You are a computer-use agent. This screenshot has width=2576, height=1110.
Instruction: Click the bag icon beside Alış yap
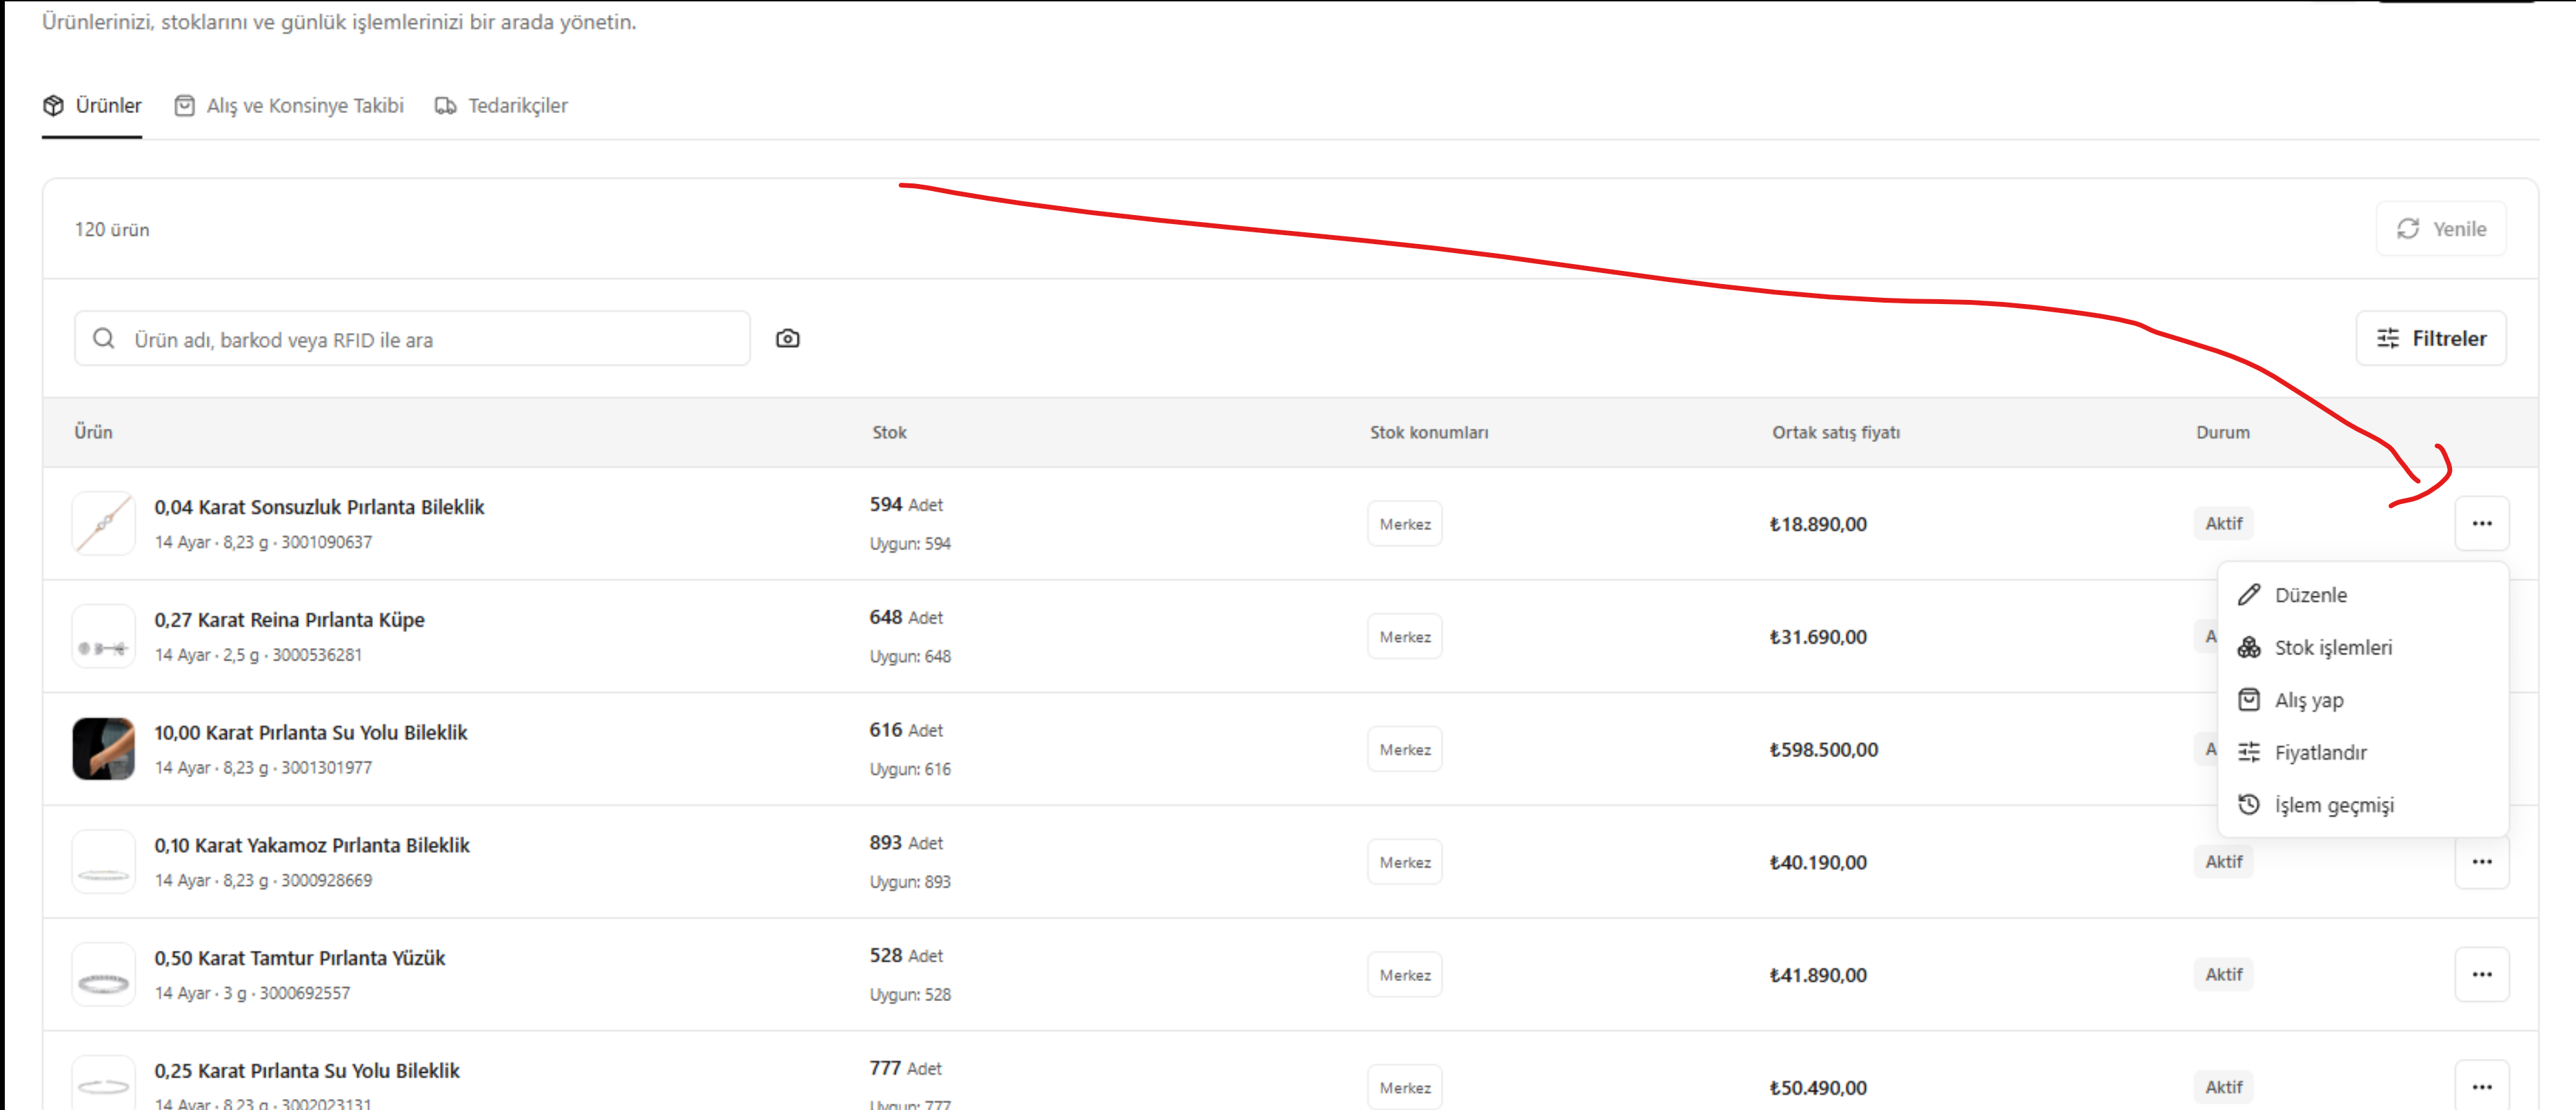click(x=2249, y=700)
